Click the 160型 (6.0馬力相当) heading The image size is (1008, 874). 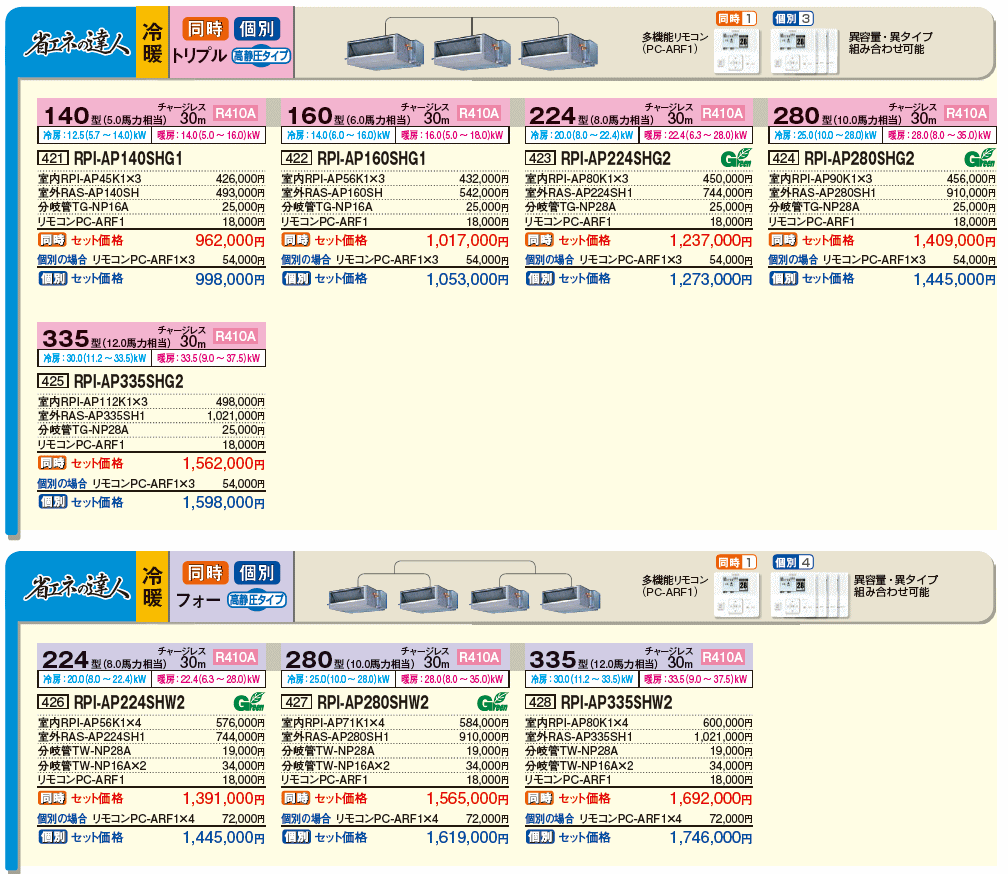click(348, 116)
